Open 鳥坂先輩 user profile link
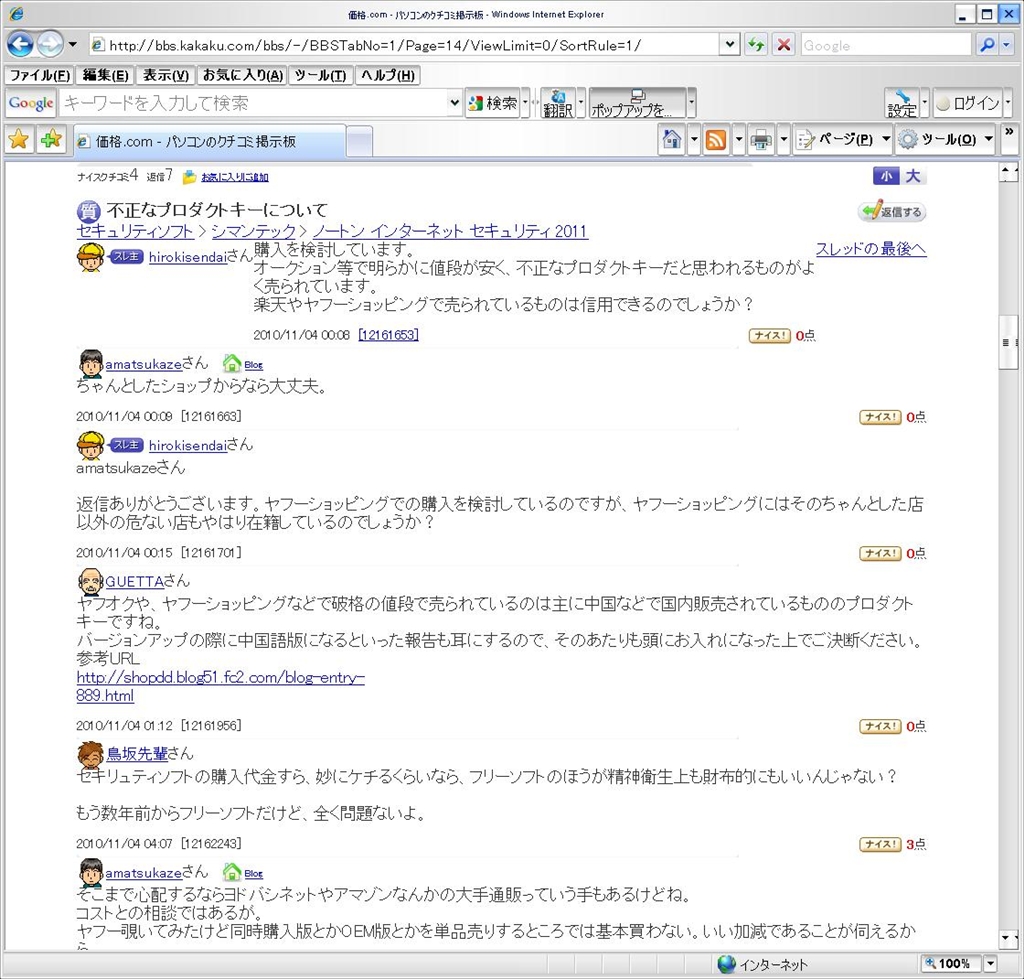This screenshot has height=979, width=1024. 137,754
